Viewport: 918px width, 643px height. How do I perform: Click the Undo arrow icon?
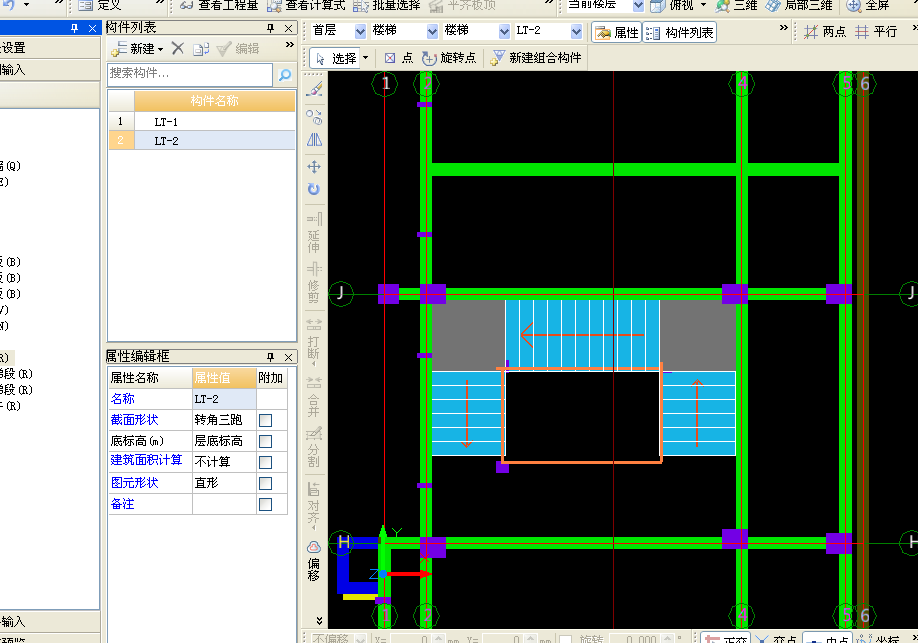[8, 4]
